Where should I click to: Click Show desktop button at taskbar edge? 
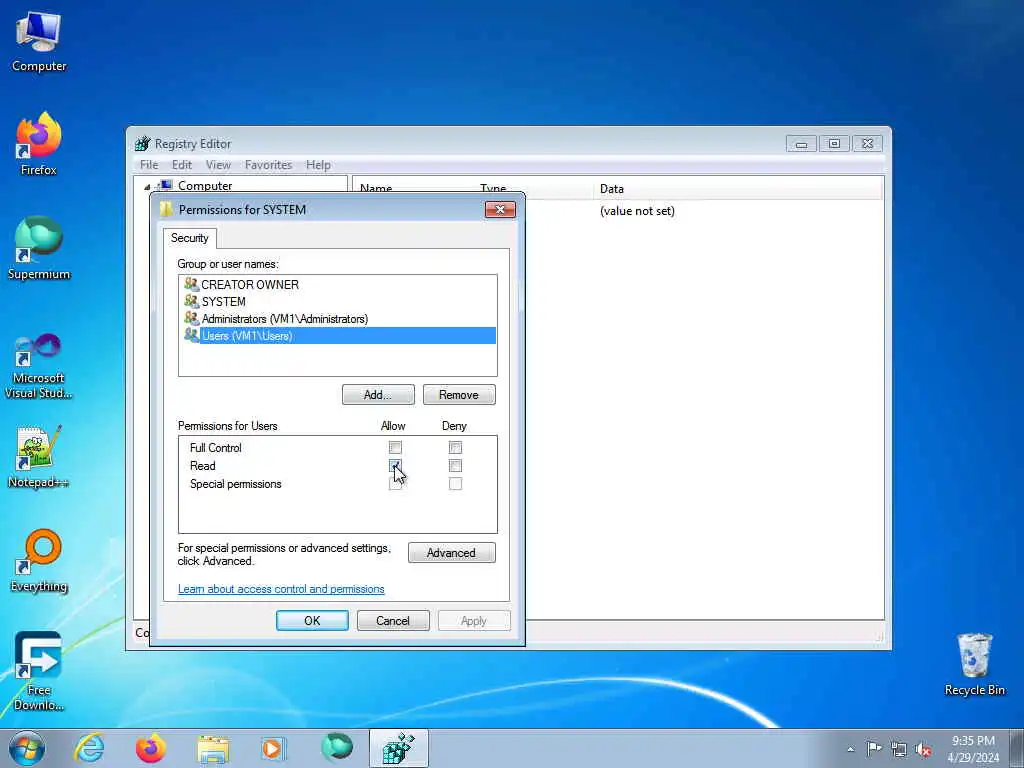click(x=1017, y=748)
